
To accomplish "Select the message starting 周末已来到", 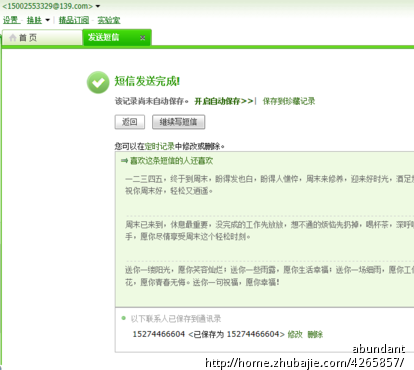I will click(269, 231).
